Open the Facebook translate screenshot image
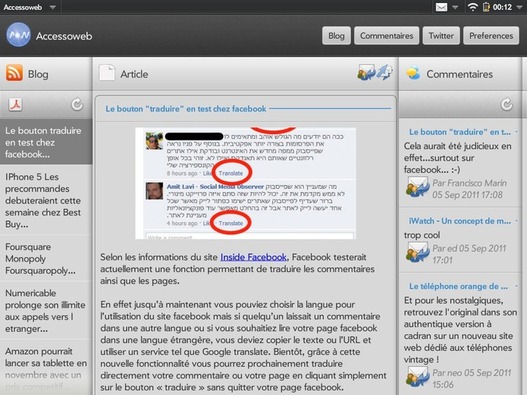Screen dimensions: 527x395 (x=245, y=183)
